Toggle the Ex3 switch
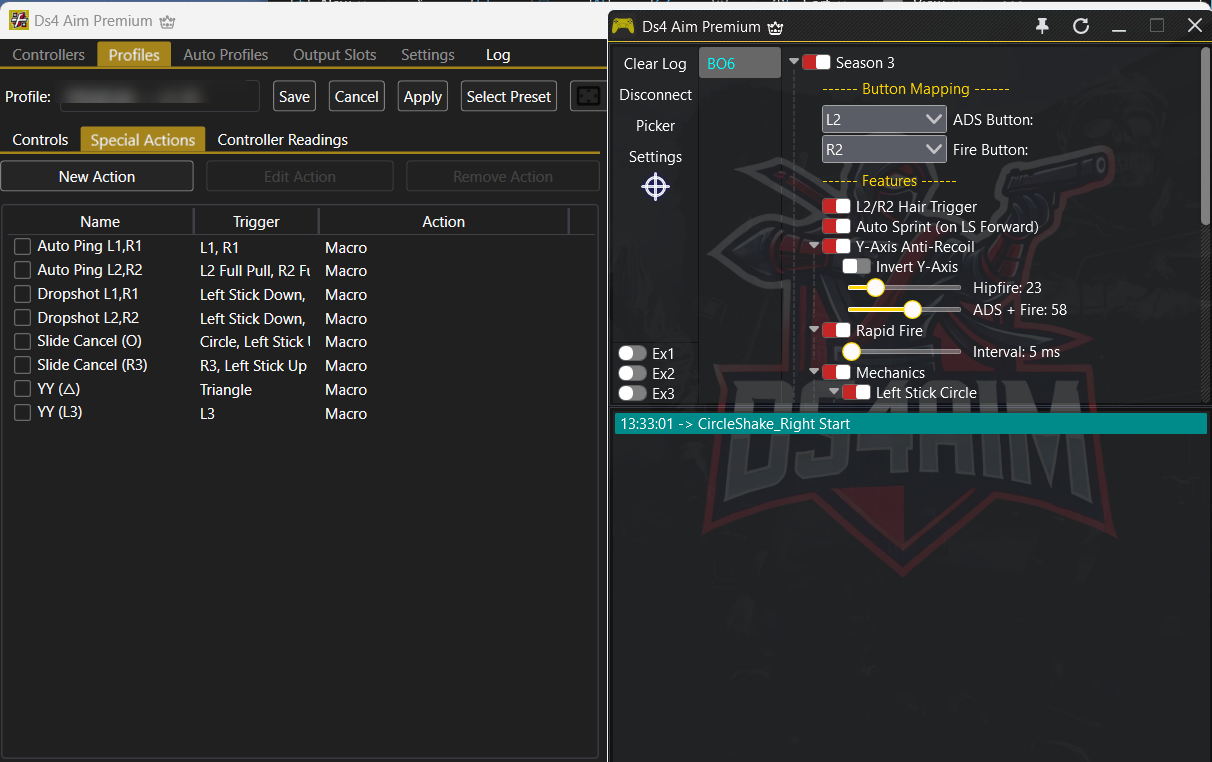Image resolution: width=1212 pixels, height=762 pixels. pos(632,393)
